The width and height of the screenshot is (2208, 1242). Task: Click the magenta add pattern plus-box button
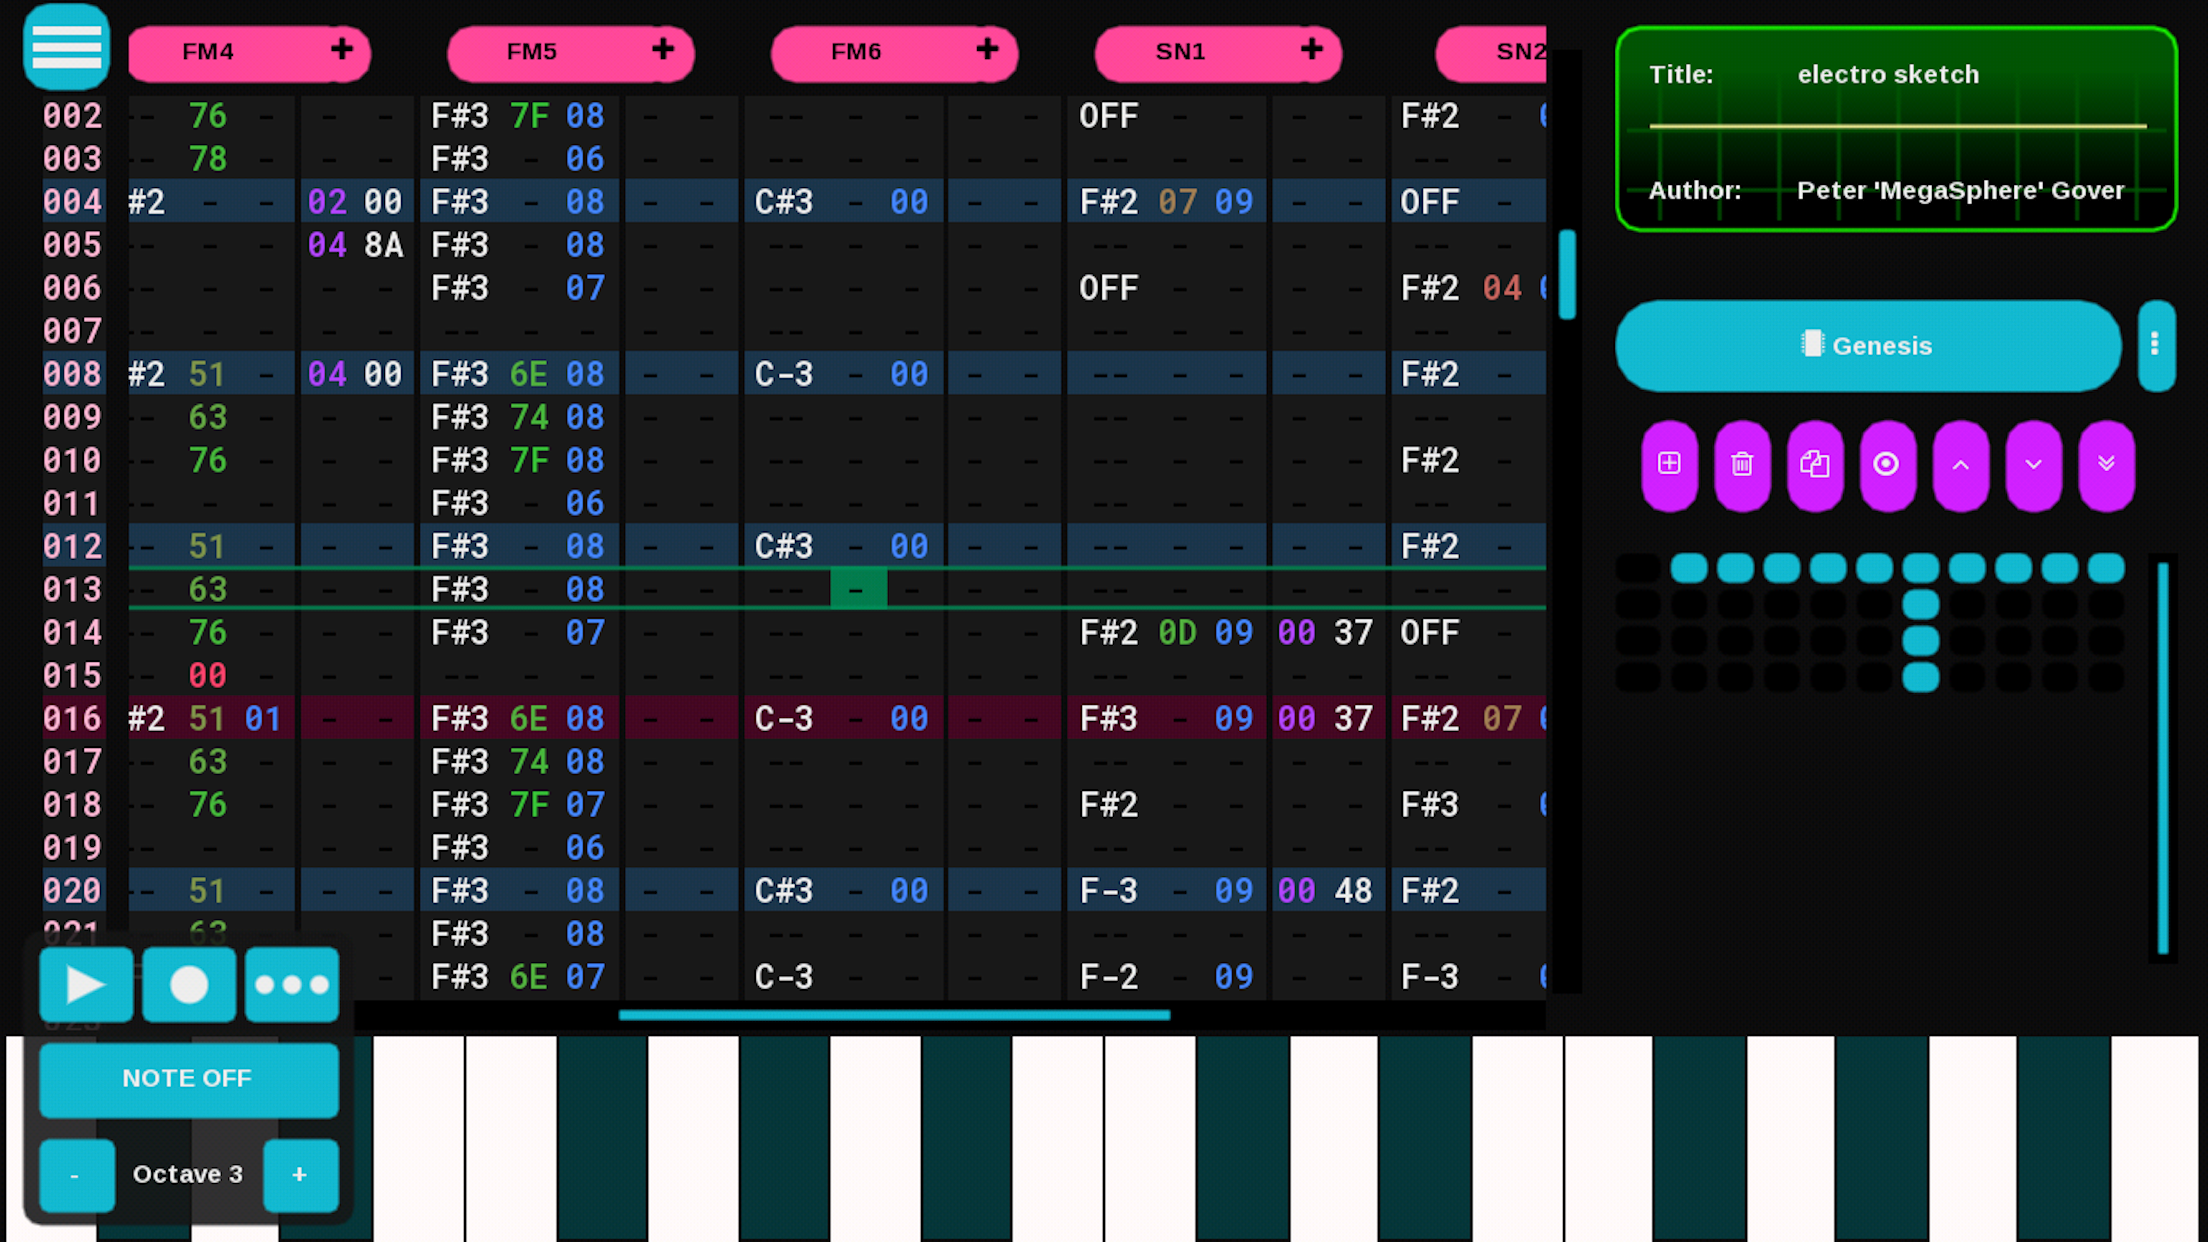point(1669,464)
